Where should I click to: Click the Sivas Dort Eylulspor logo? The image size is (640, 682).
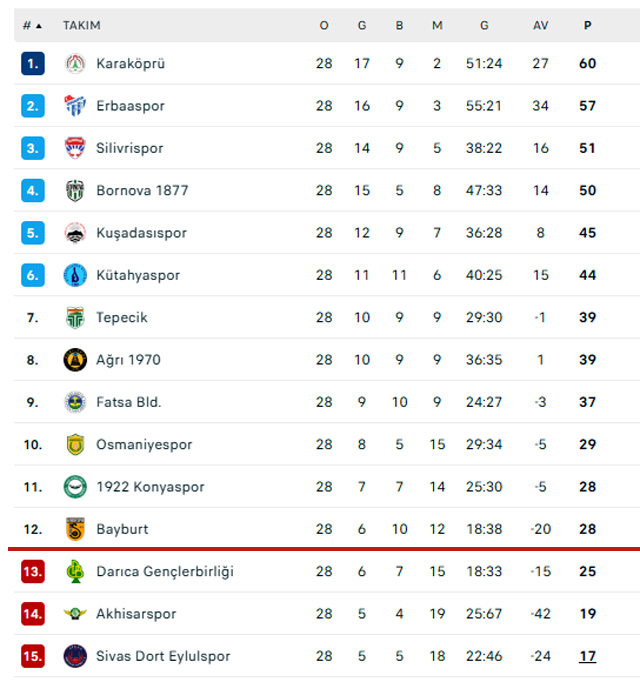pyautogui.click(x=75, y=656)
